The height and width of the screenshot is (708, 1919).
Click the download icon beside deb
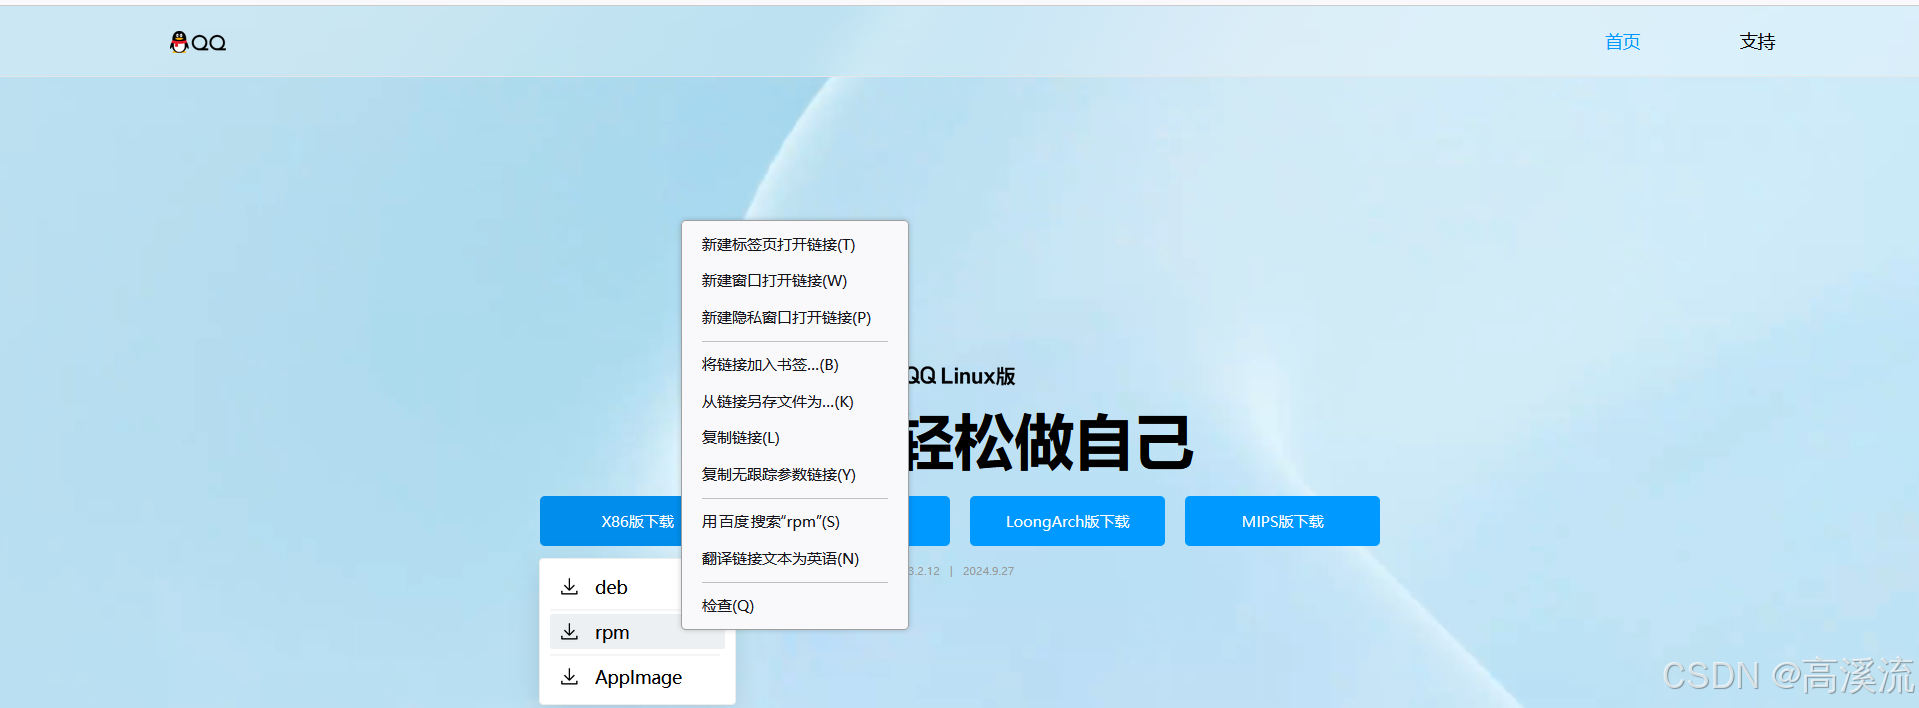569,587
